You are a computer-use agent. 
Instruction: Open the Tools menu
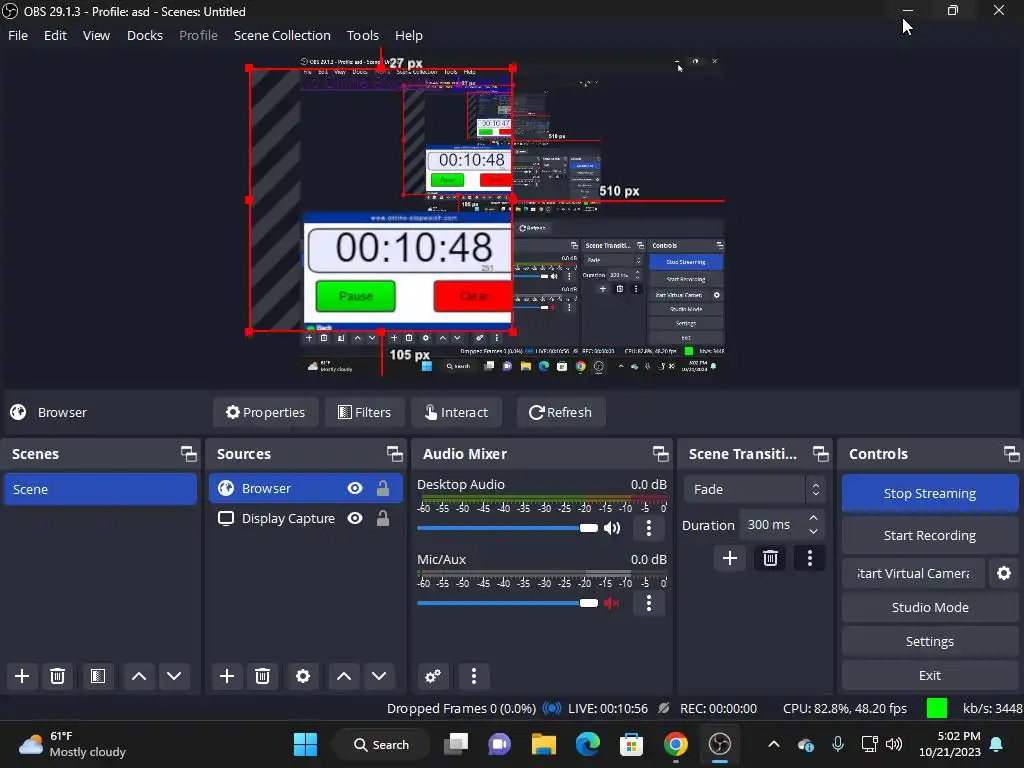click(362, 35)
